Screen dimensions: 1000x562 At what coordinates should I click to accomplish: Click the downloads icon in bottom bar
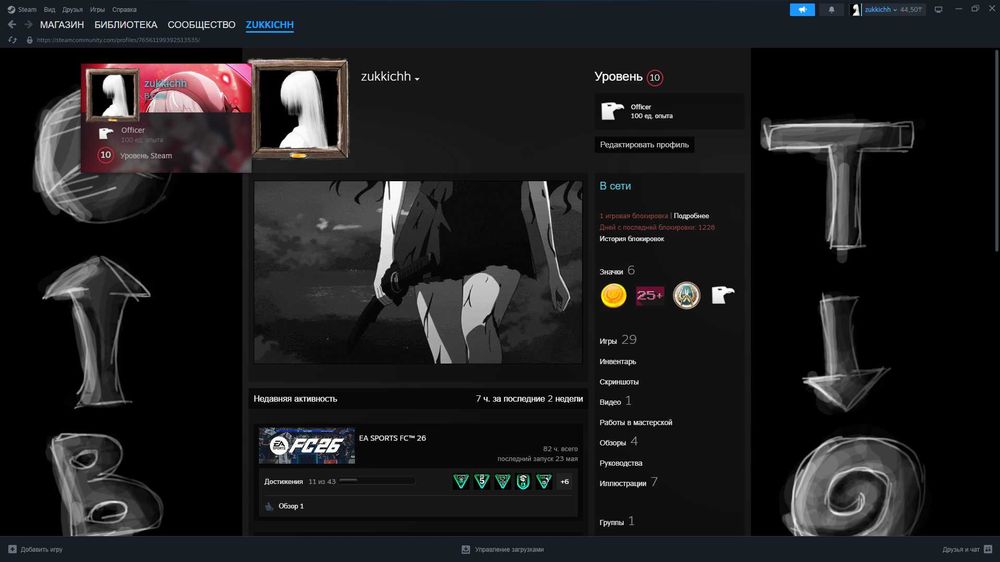pos(466,549)
